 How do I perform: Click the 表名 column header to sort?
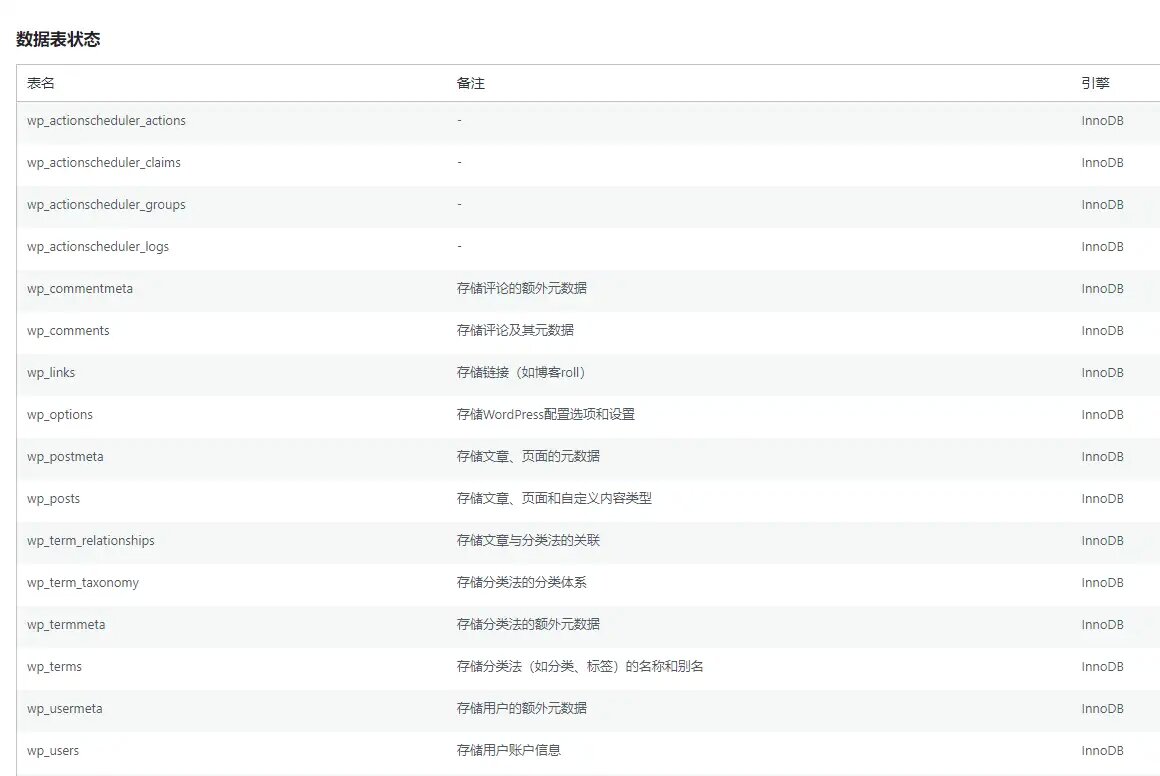[38, 83]
